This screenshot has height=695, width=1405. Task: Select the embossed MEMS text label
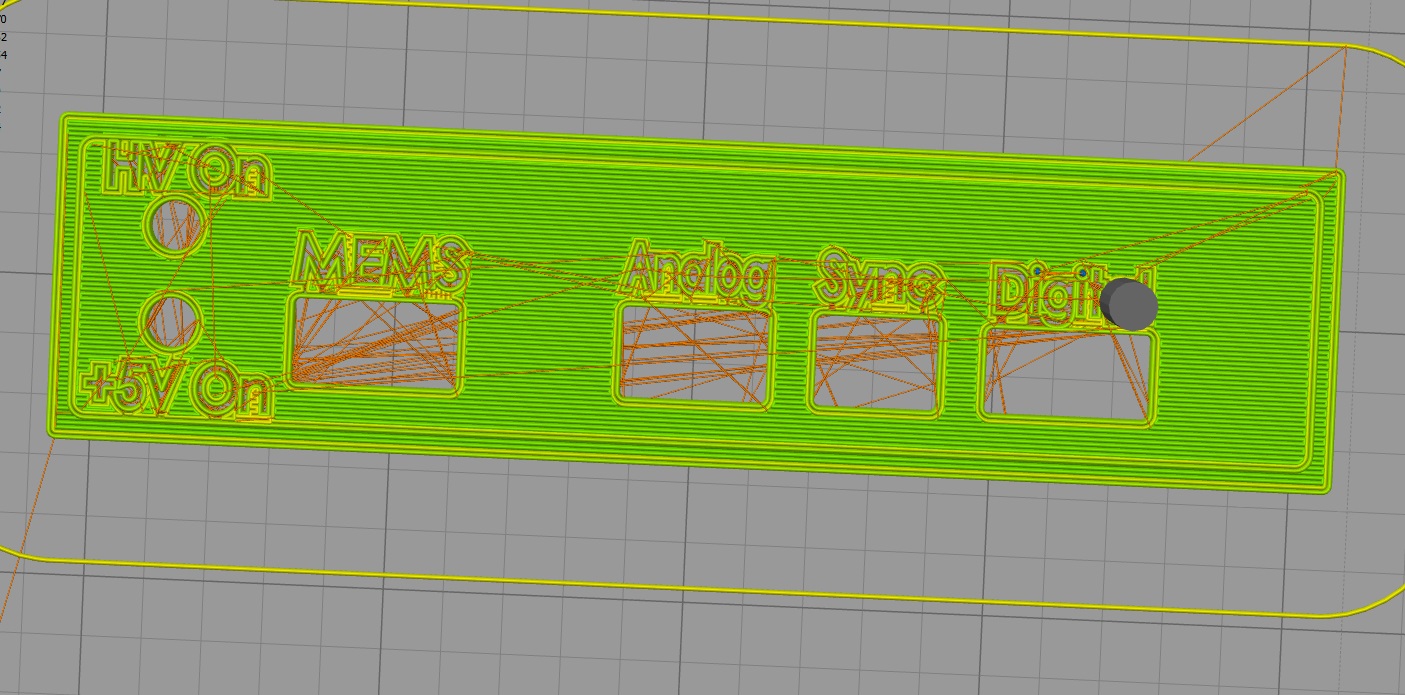(381, 262)
